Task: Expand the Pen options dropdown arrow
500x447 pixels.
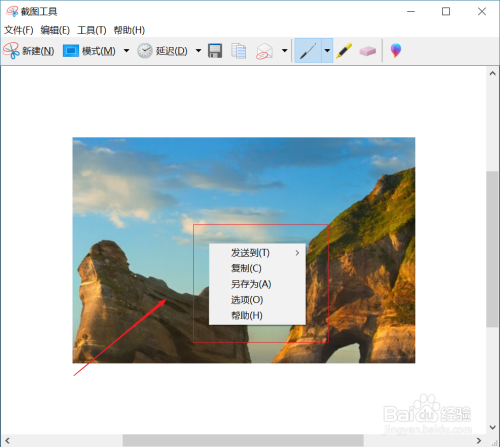Action: (327, 51)
